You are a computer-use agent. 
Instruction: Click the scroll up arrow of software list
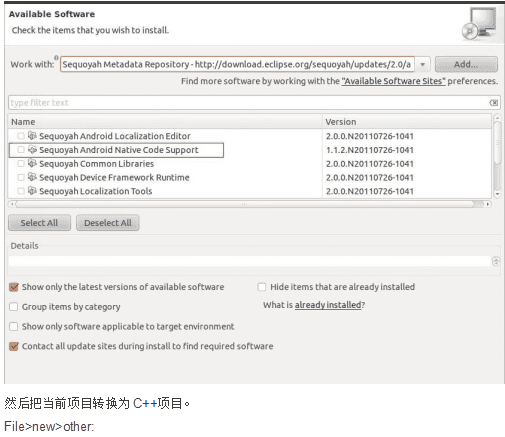pos(497,117)
